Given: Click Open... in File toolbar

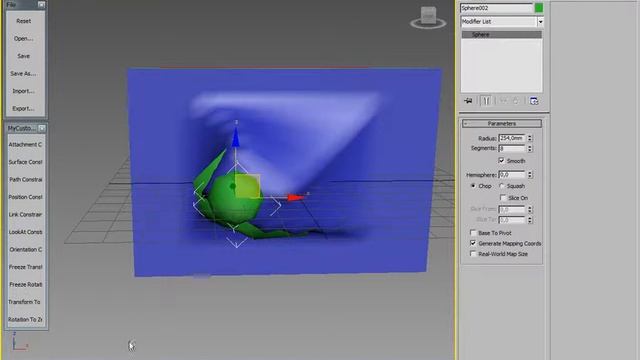Looking at the screenshot, I should [24, 38].
